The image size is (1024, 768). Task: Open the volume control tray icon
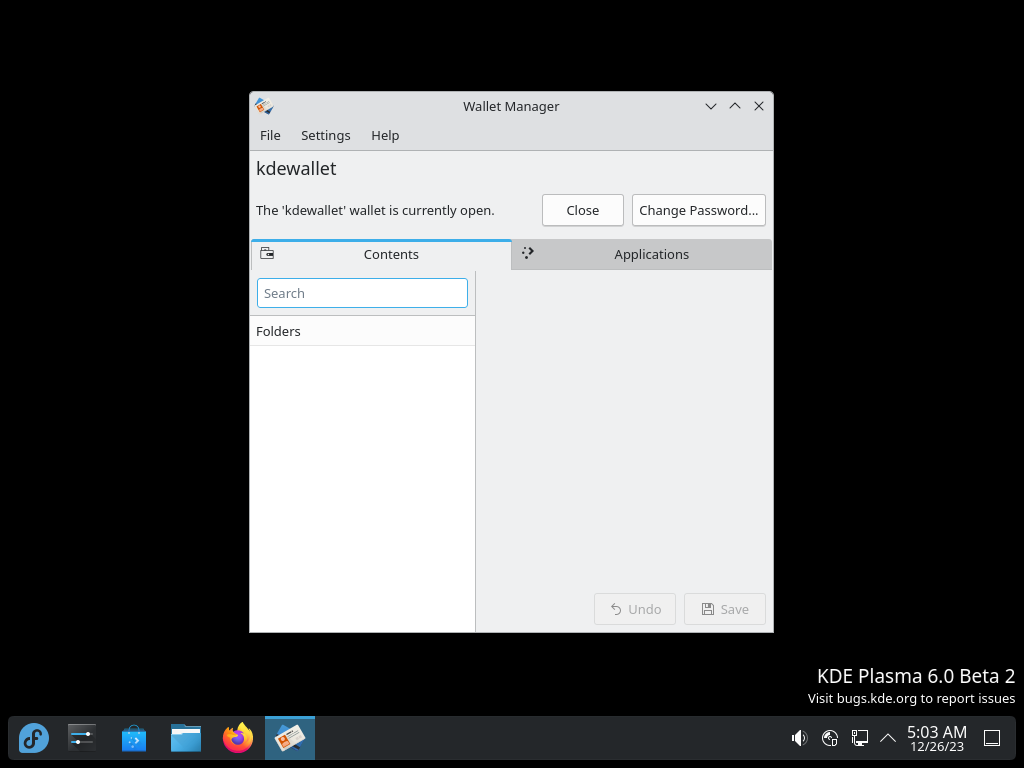[799, 738]
